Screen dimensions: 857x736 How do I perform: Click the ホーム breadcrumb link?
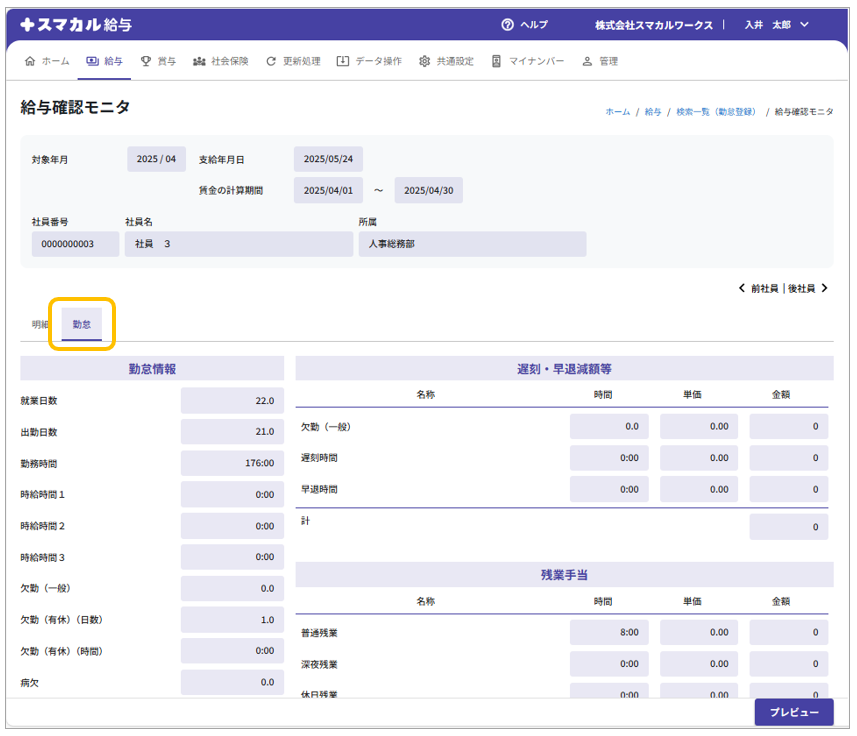617,112
